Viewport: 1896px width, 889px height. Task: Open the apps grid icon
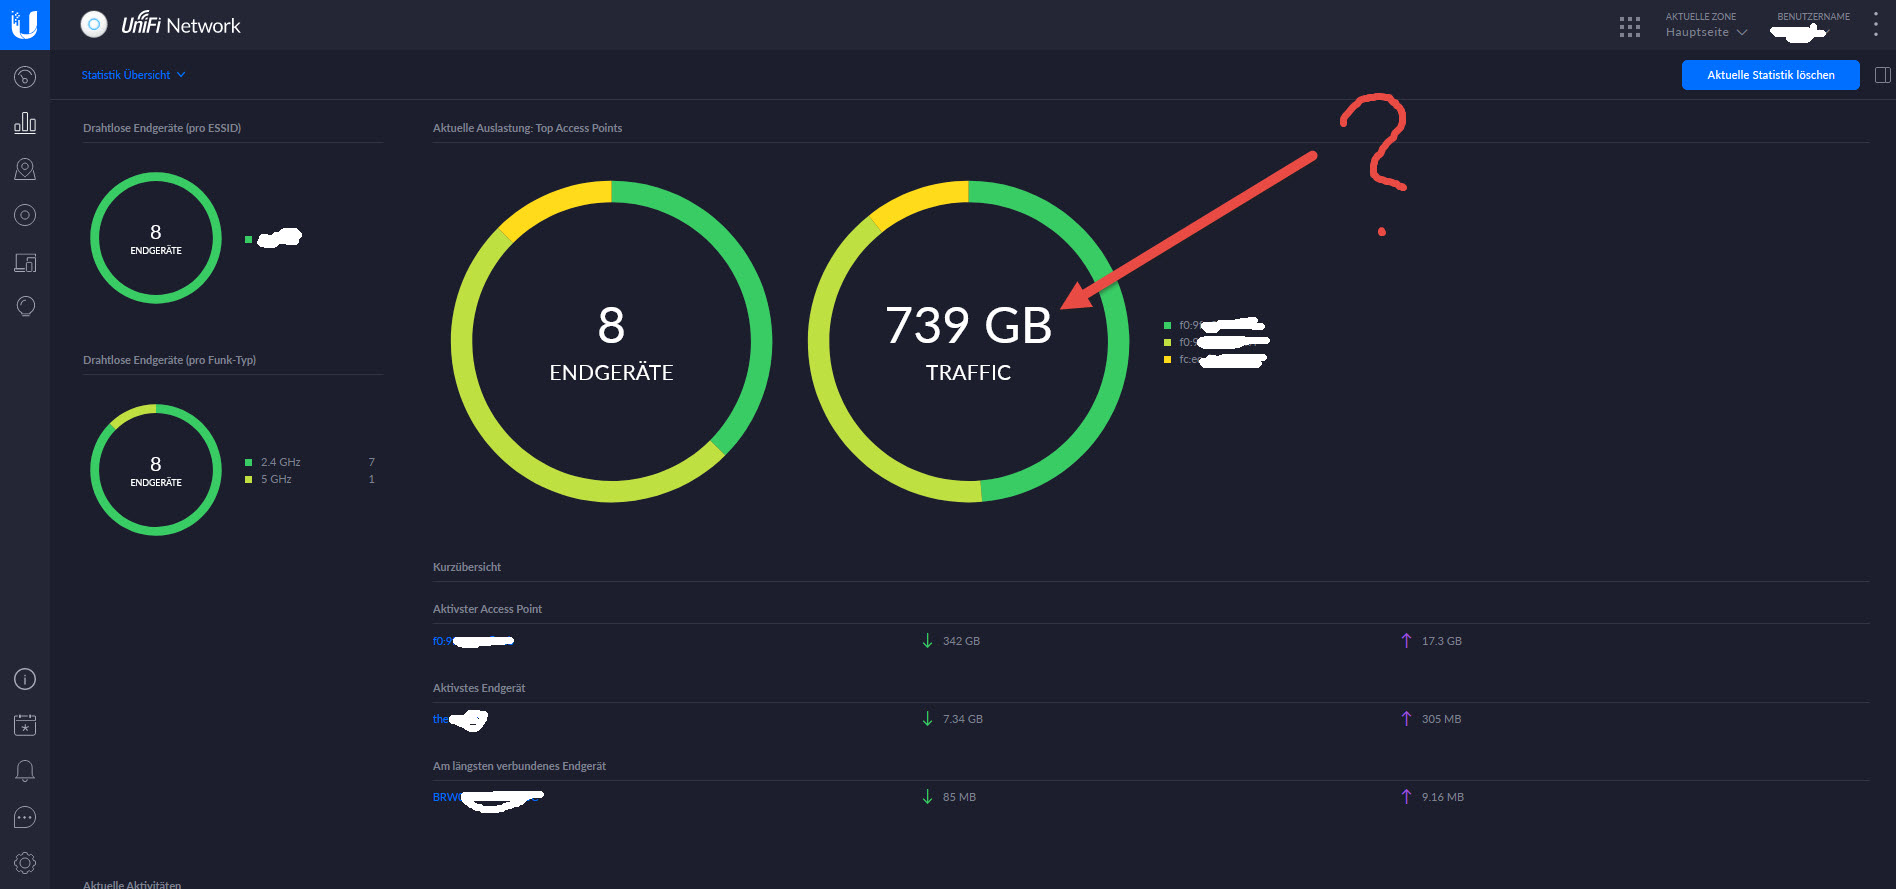[x=1630, y=27]
